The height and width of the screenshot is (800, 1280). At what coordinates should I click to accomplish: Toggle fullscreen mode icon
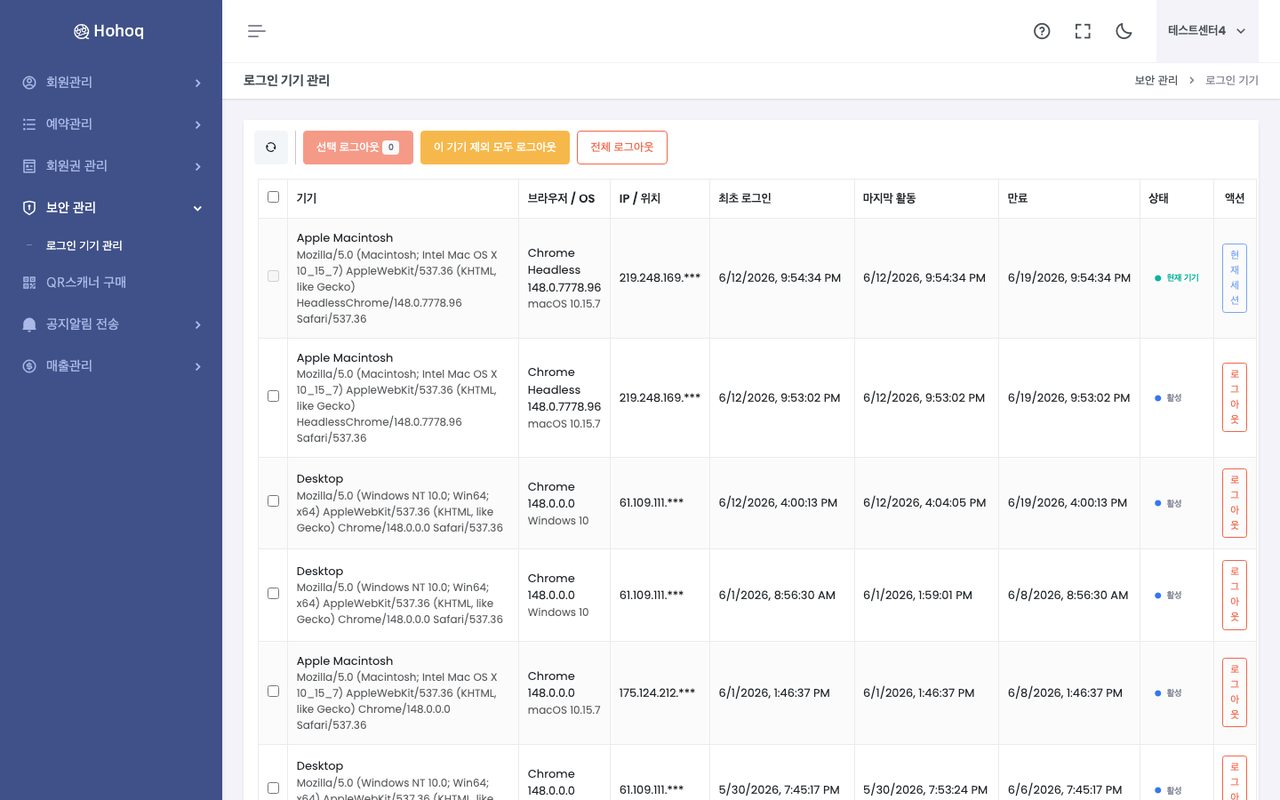1083,31
